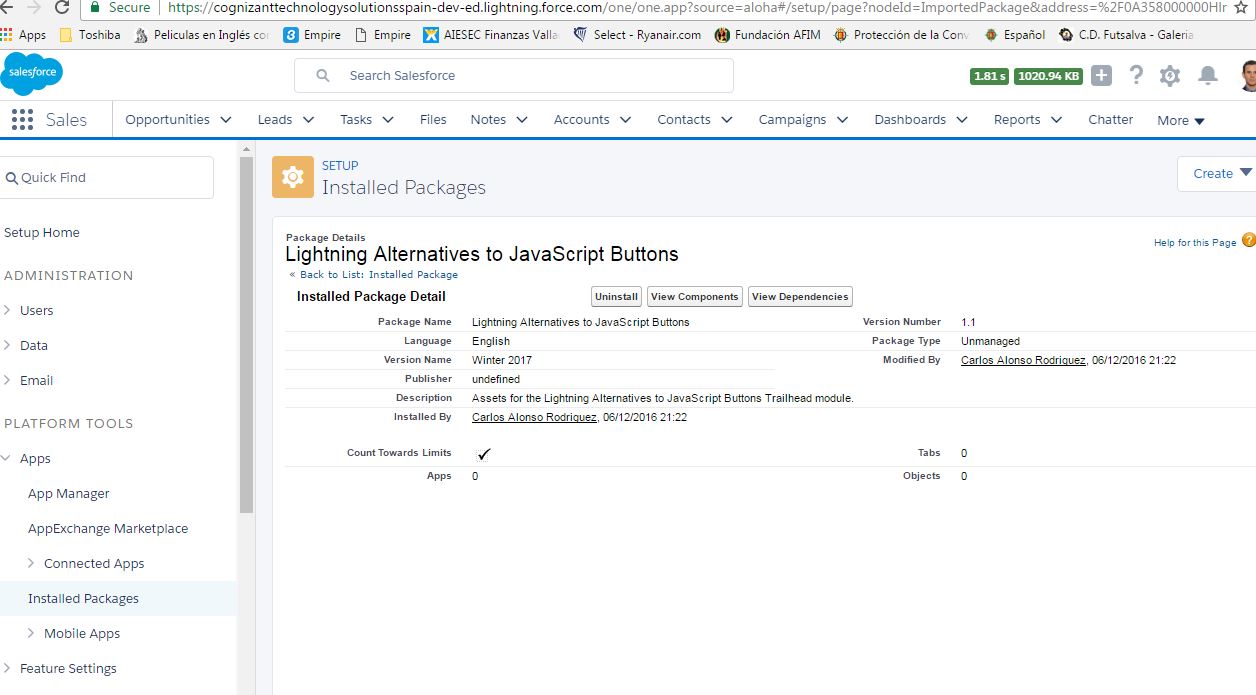Expand the Feature Settings node

(x=8, y=668)
